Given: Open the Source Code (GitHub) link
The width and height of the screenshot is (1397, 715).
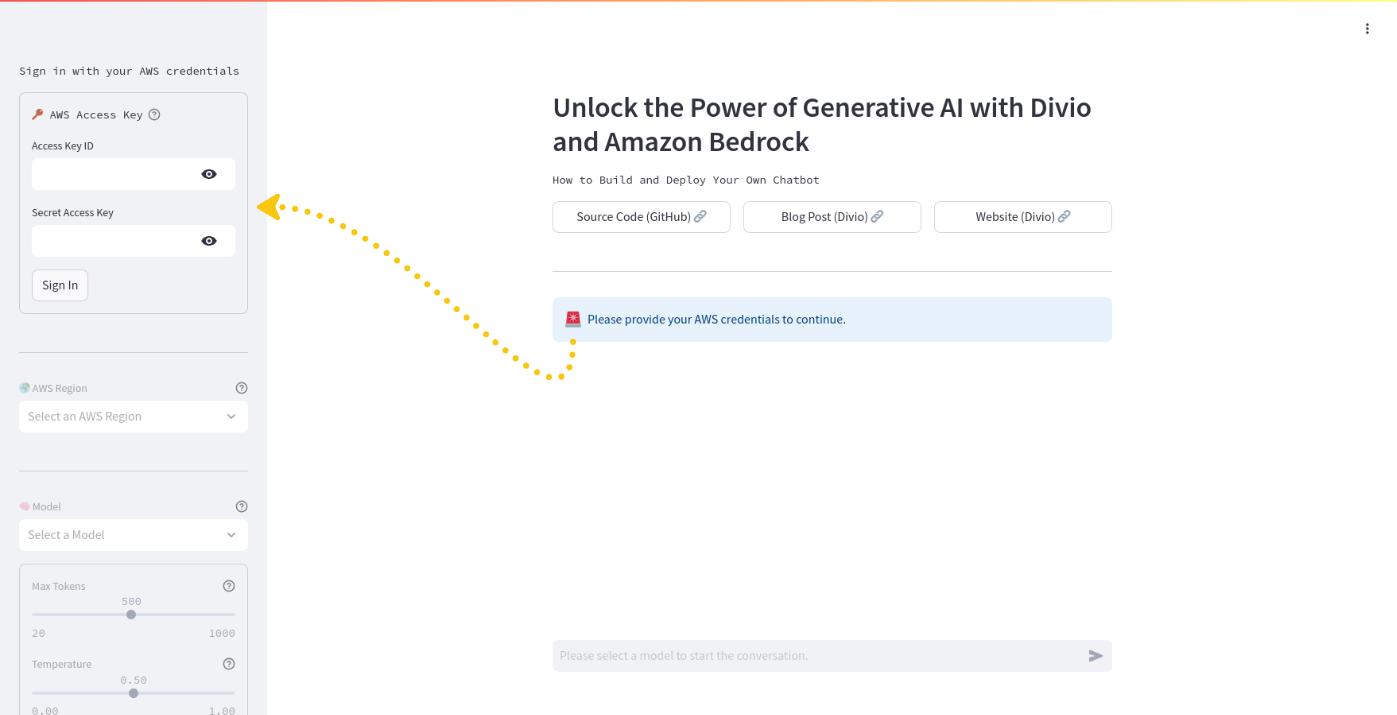Looking at the screenshot, I should 641,217.
